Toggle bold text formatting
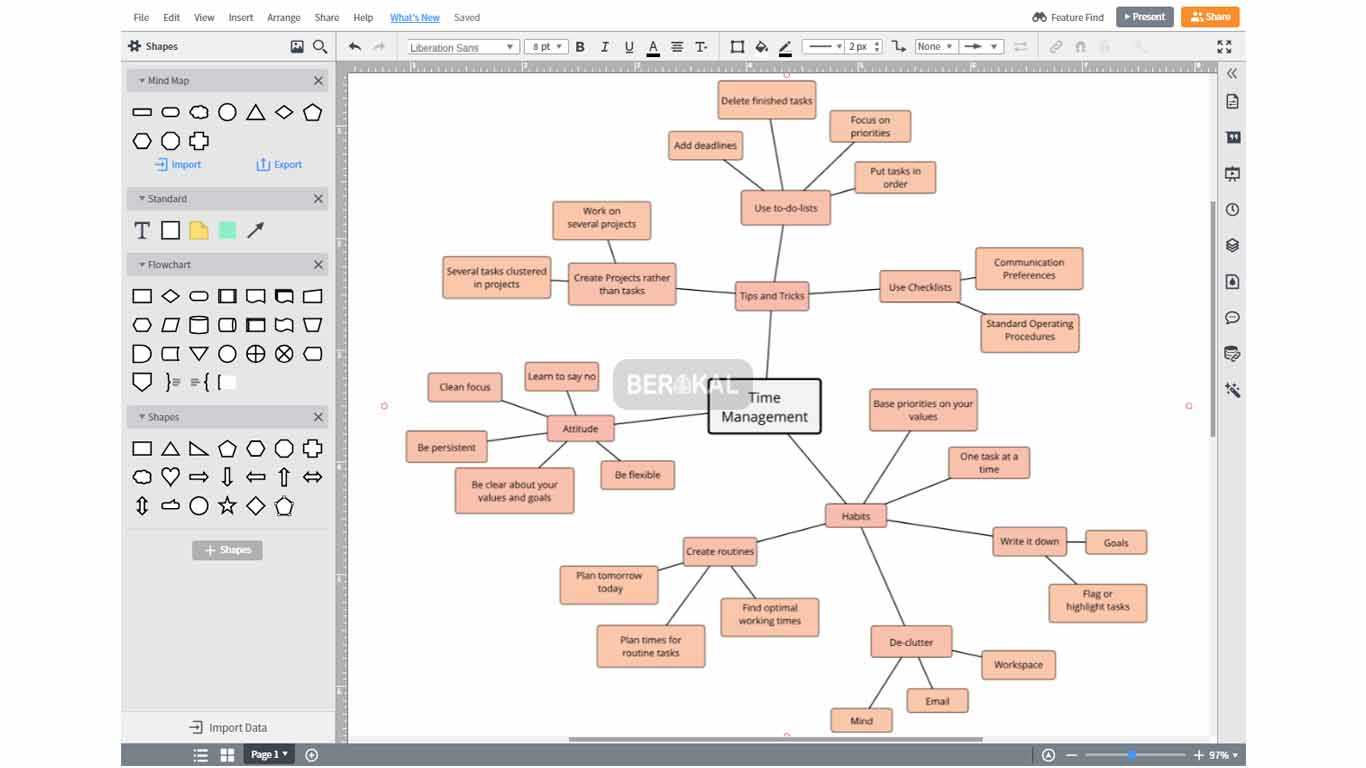 580,46
